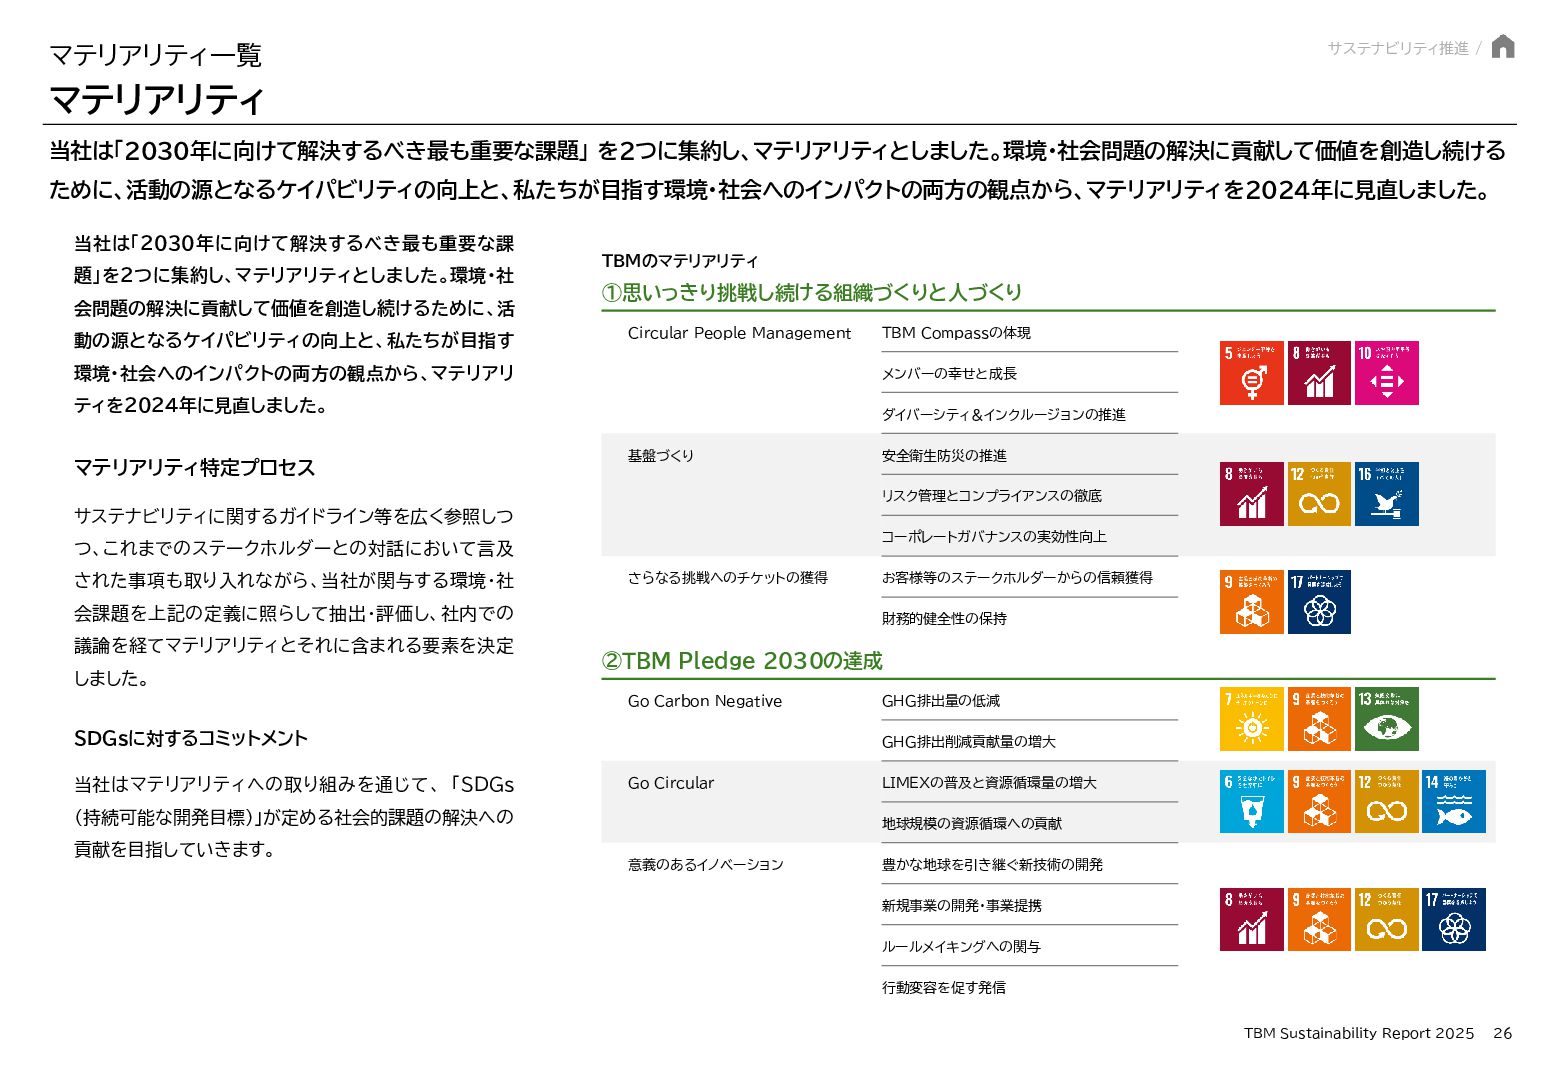The image size is (1560, 1080).
Task: Click SDG 9 icon in さらなる挑戦へのチケットの獲得 row
Action: [1251, 602]
